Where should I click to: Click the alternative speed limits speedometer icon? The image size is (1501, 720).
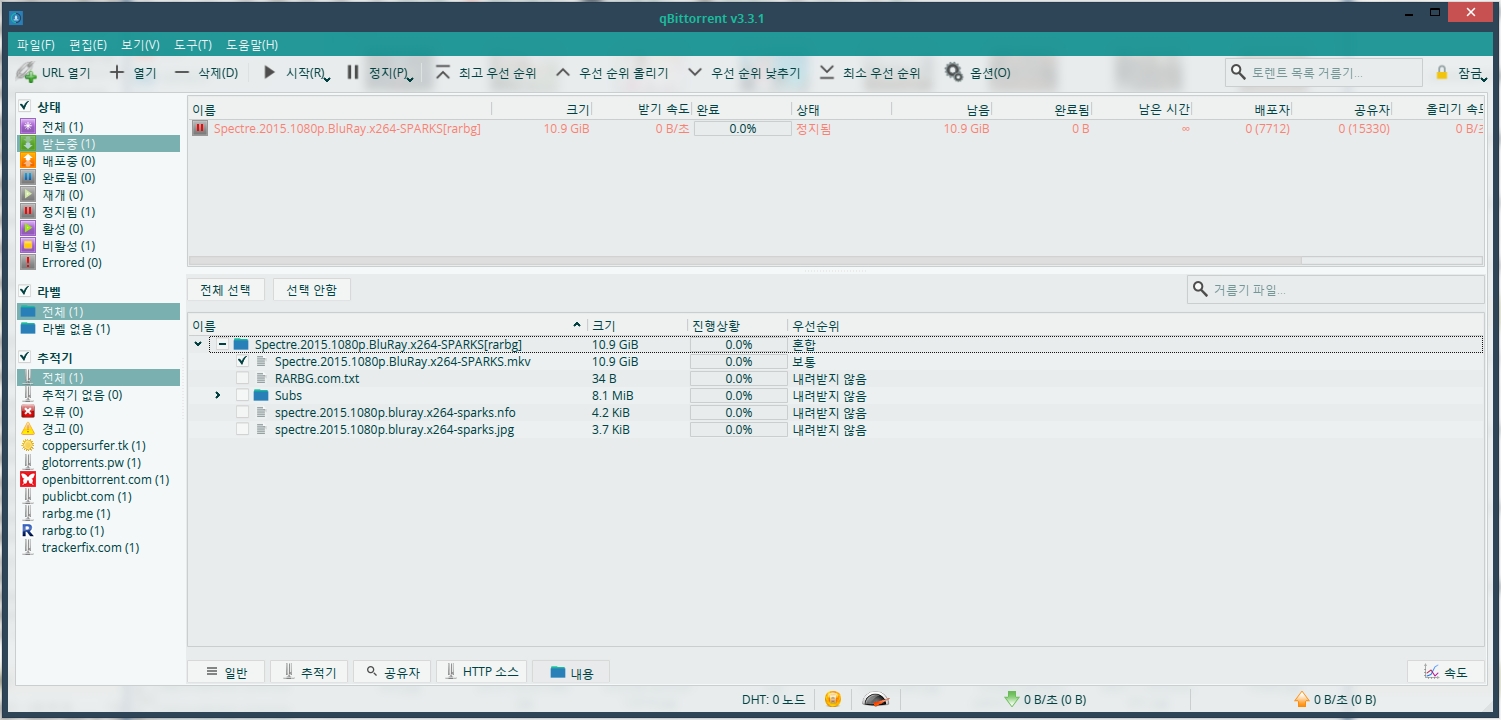pos(875,699)
